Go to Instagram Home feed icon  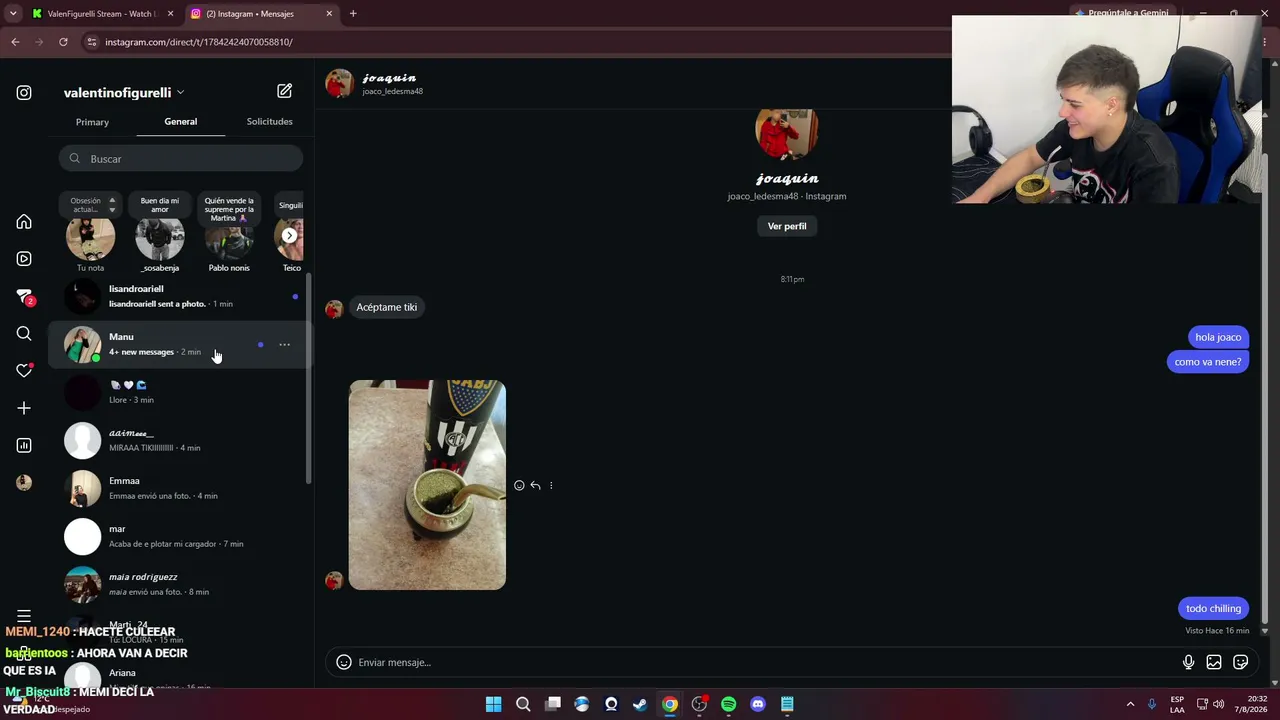[24, 222]
